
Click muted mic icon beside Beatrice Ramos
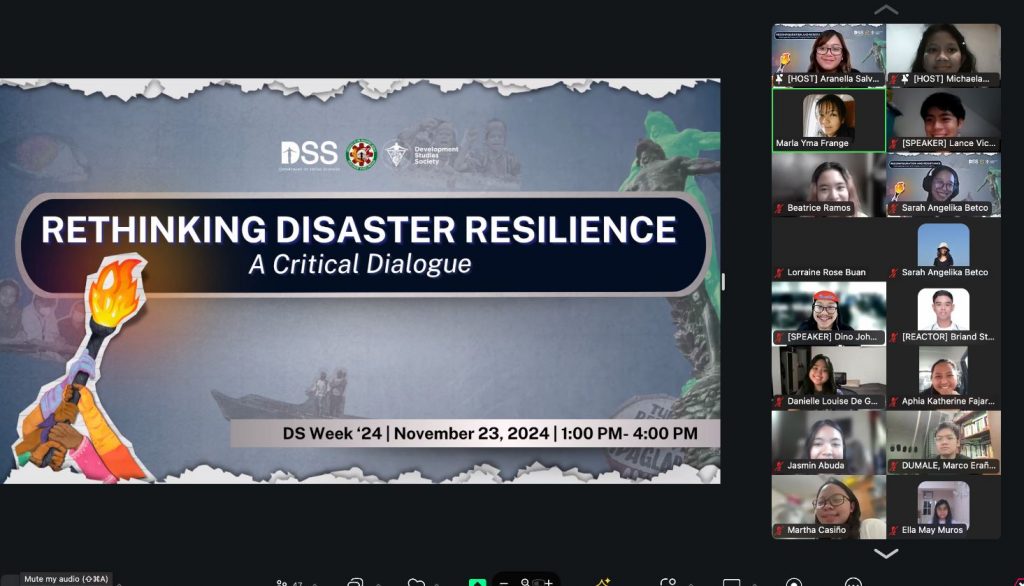pos(779,208)
